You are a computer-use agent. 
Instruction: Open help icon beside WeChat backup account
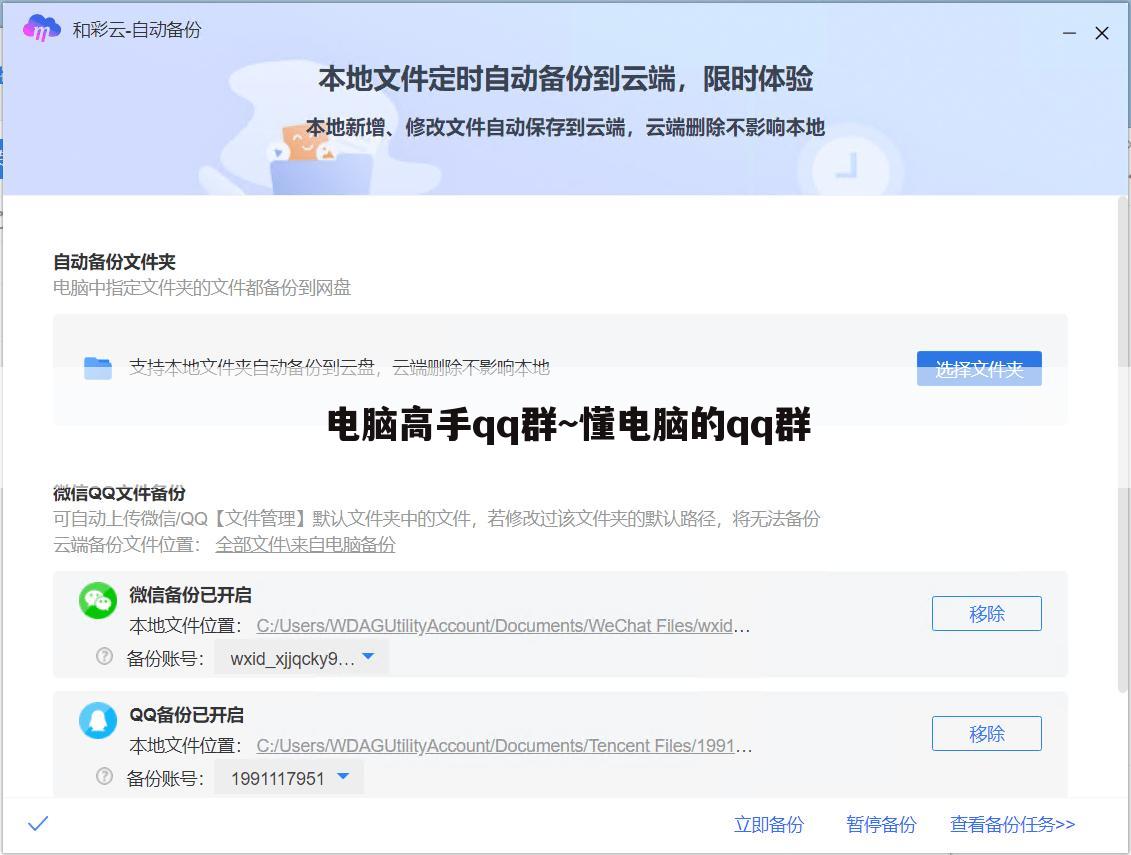click(x=105, y=656)
